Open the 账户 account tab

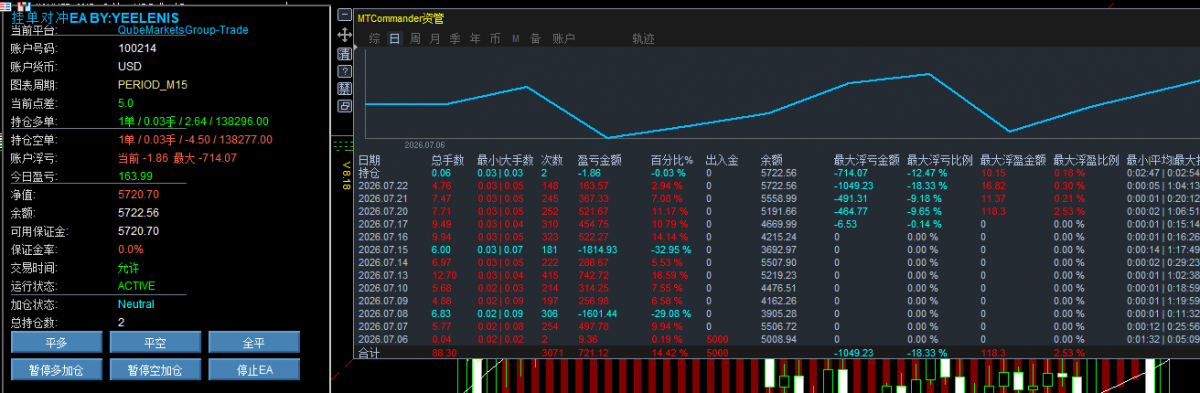(x=563, y=39)
